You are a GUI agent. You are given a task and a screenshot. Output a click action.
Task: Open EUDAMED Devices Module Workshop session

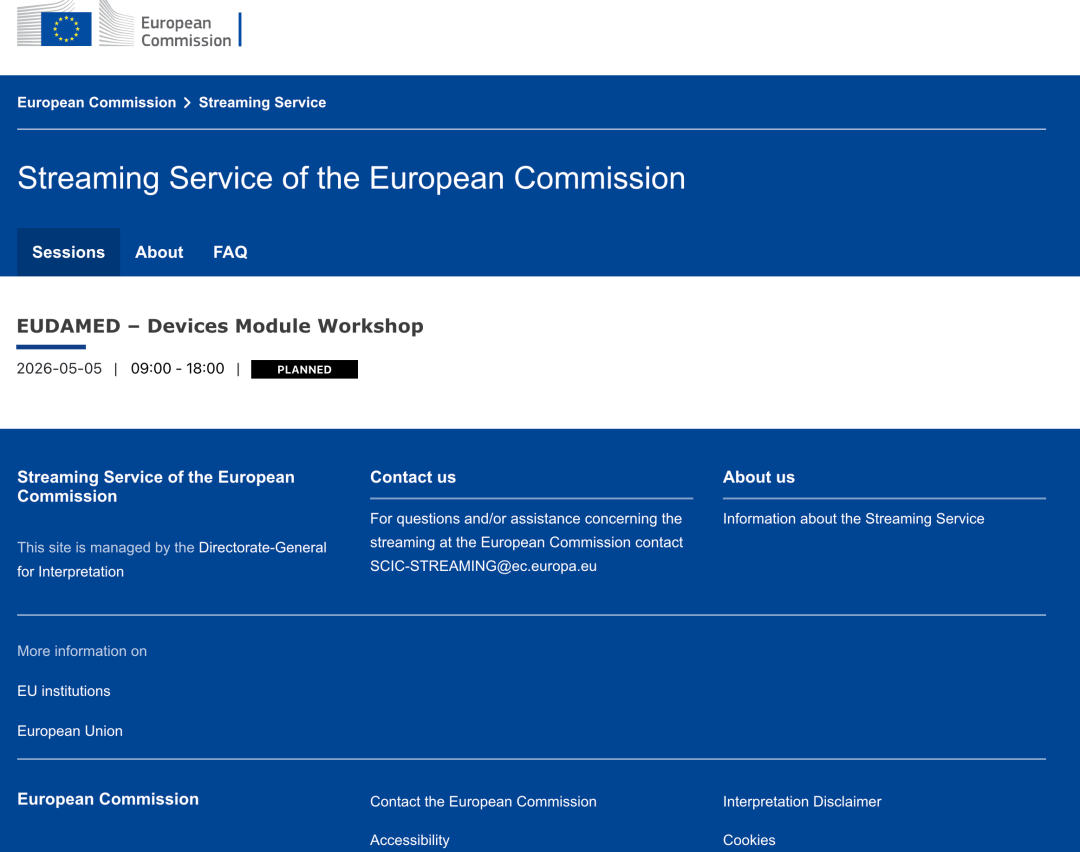[220, 326]
